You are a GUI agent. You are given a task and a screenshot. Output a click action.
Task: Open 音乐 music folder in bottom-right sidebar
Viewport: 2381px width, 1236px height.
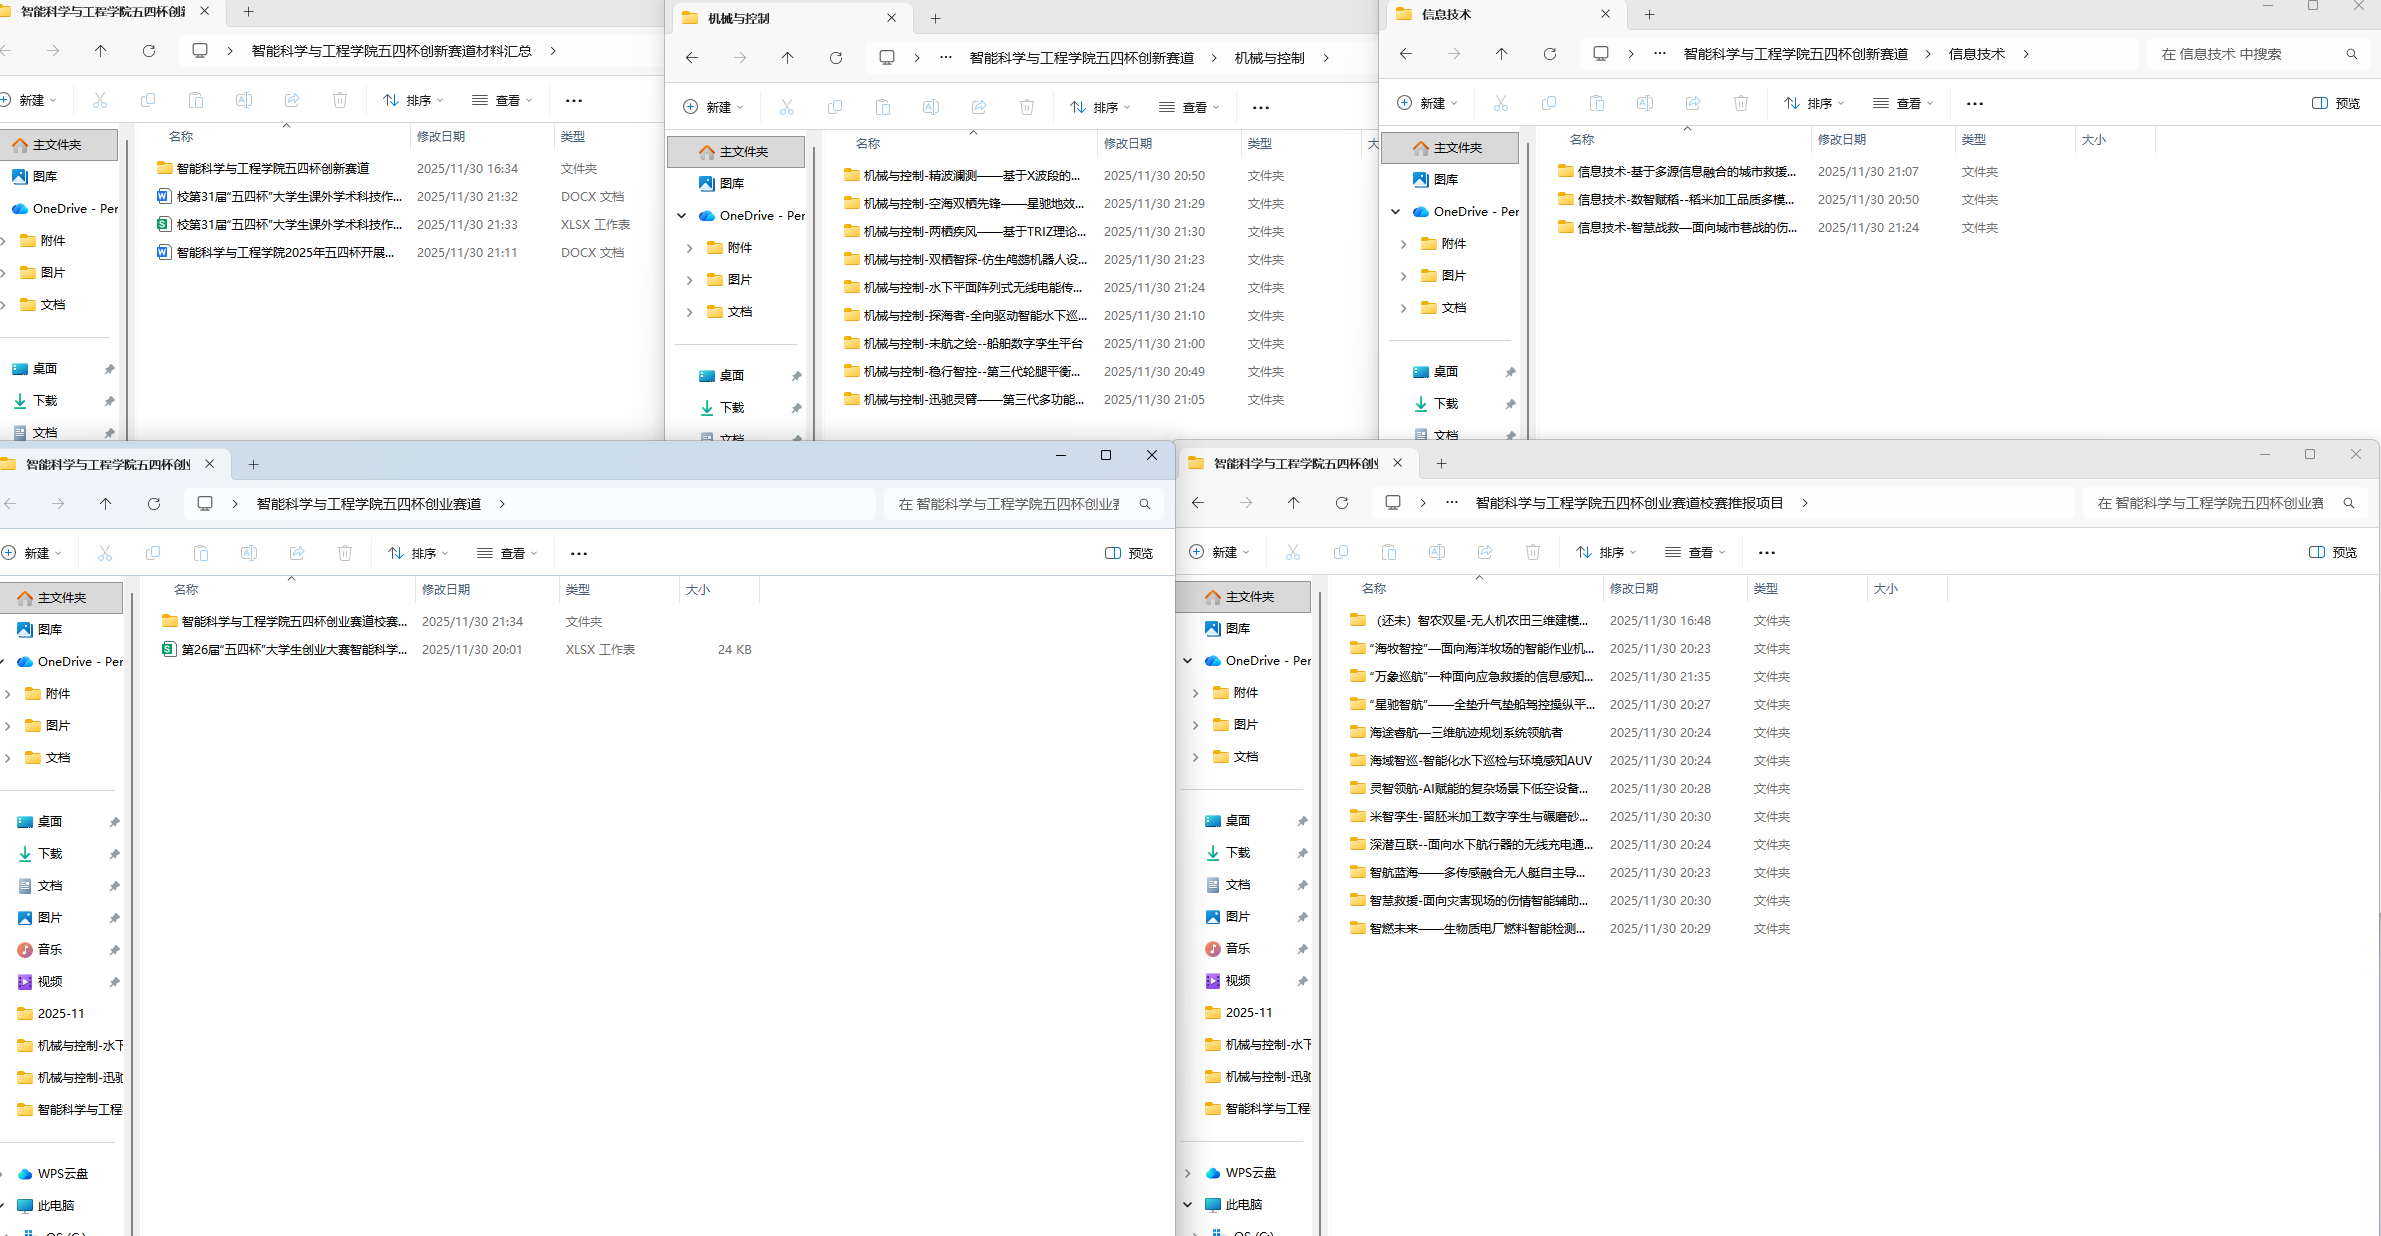pyautogui.click(x=1237, y=949)
